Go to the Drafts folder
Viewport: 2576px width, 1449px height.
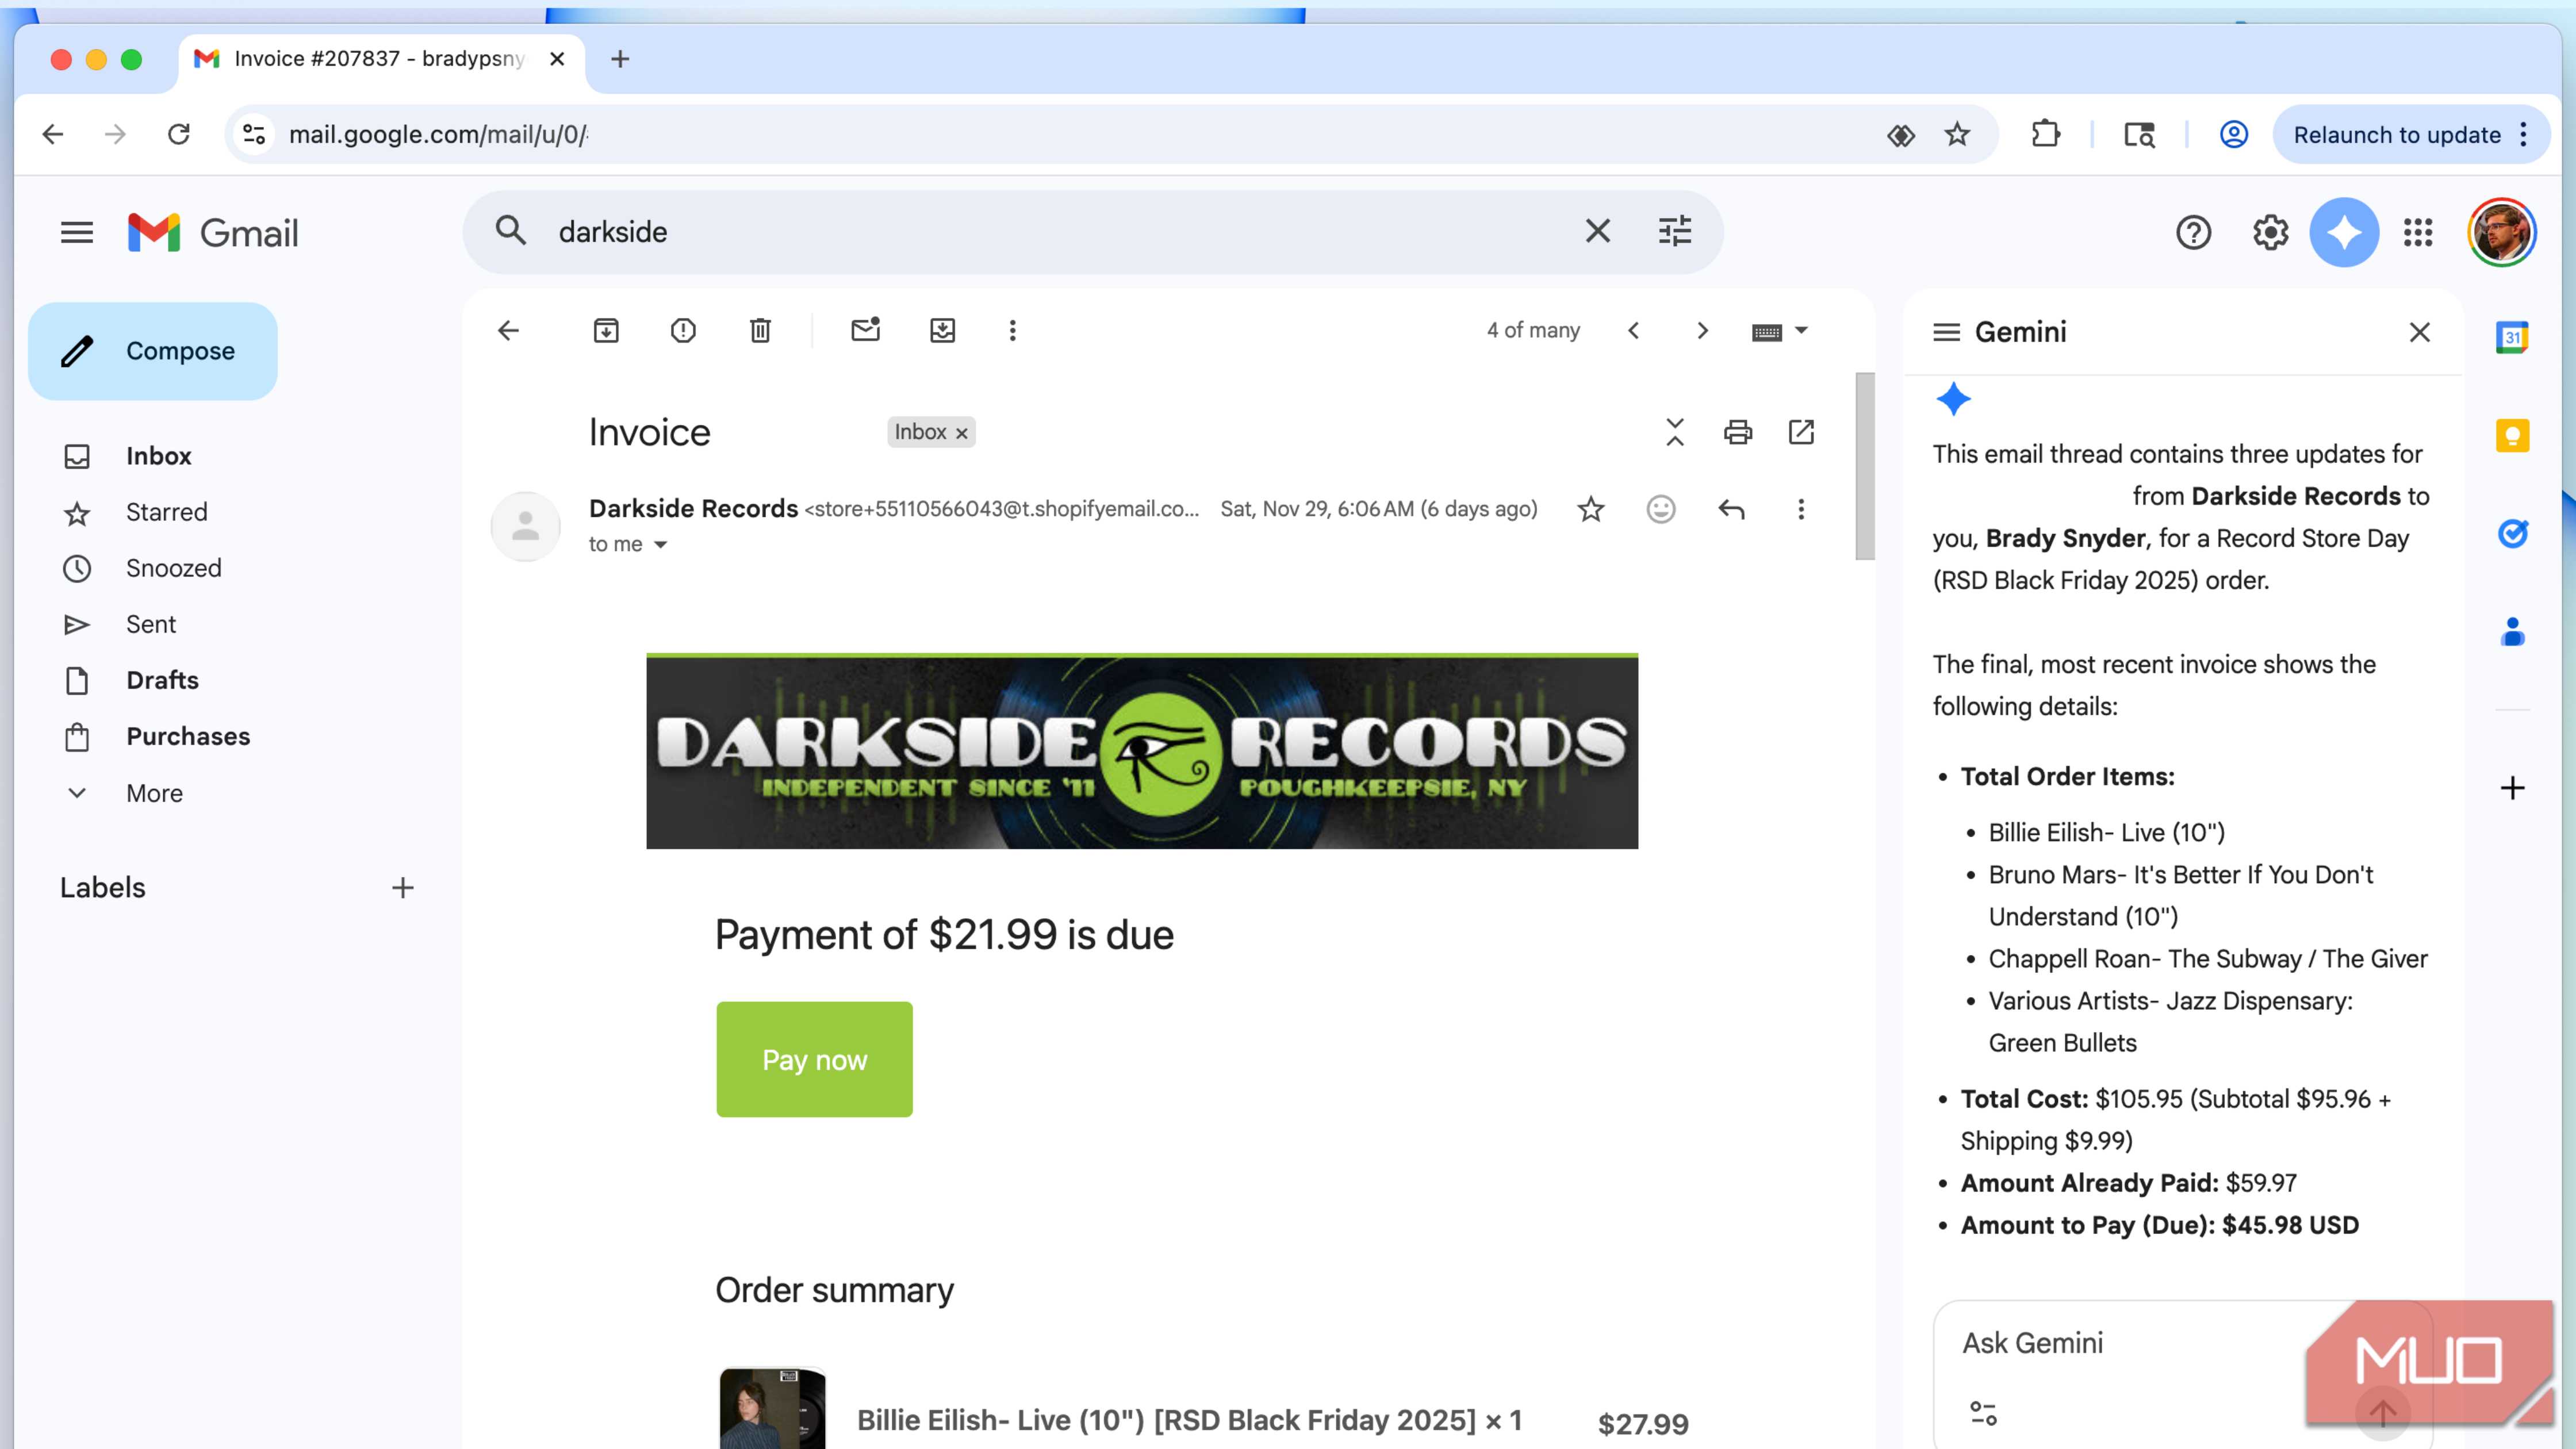pyautogui.click(x=162, y=680)
